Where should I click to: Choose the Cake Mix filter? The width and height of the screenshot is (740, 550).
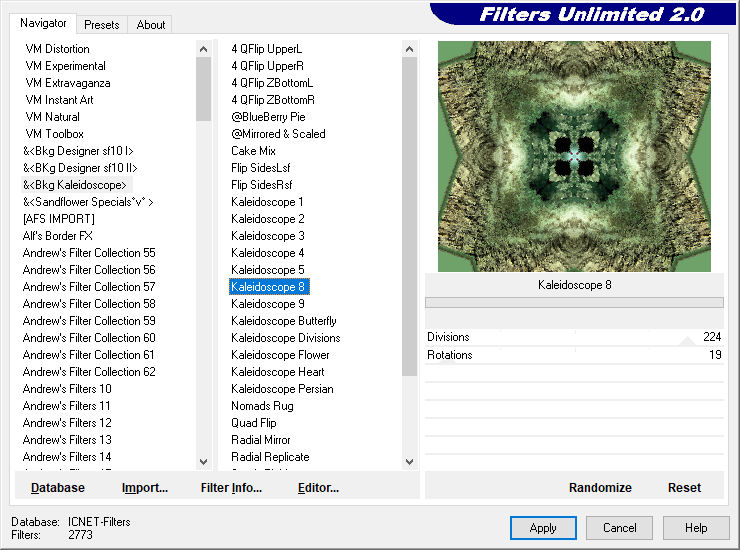[x=253, y=151]
